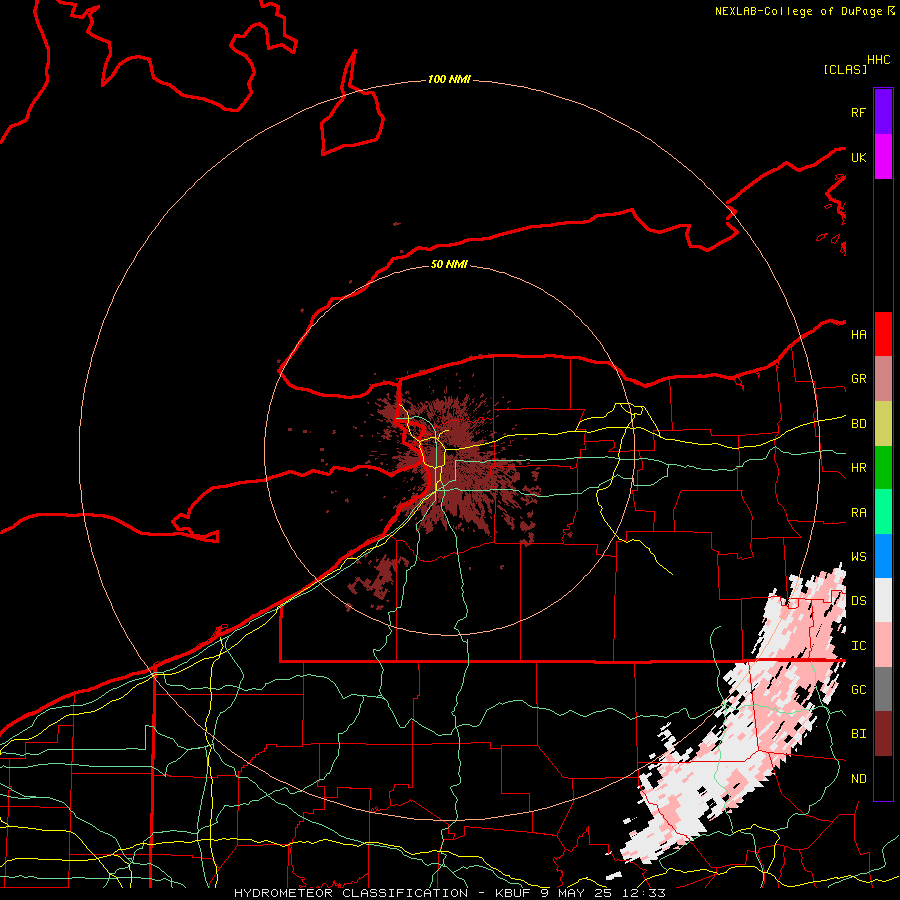900x900 pixels.
Task: Click the IC pink legend swatch
Action: [883, 645]
